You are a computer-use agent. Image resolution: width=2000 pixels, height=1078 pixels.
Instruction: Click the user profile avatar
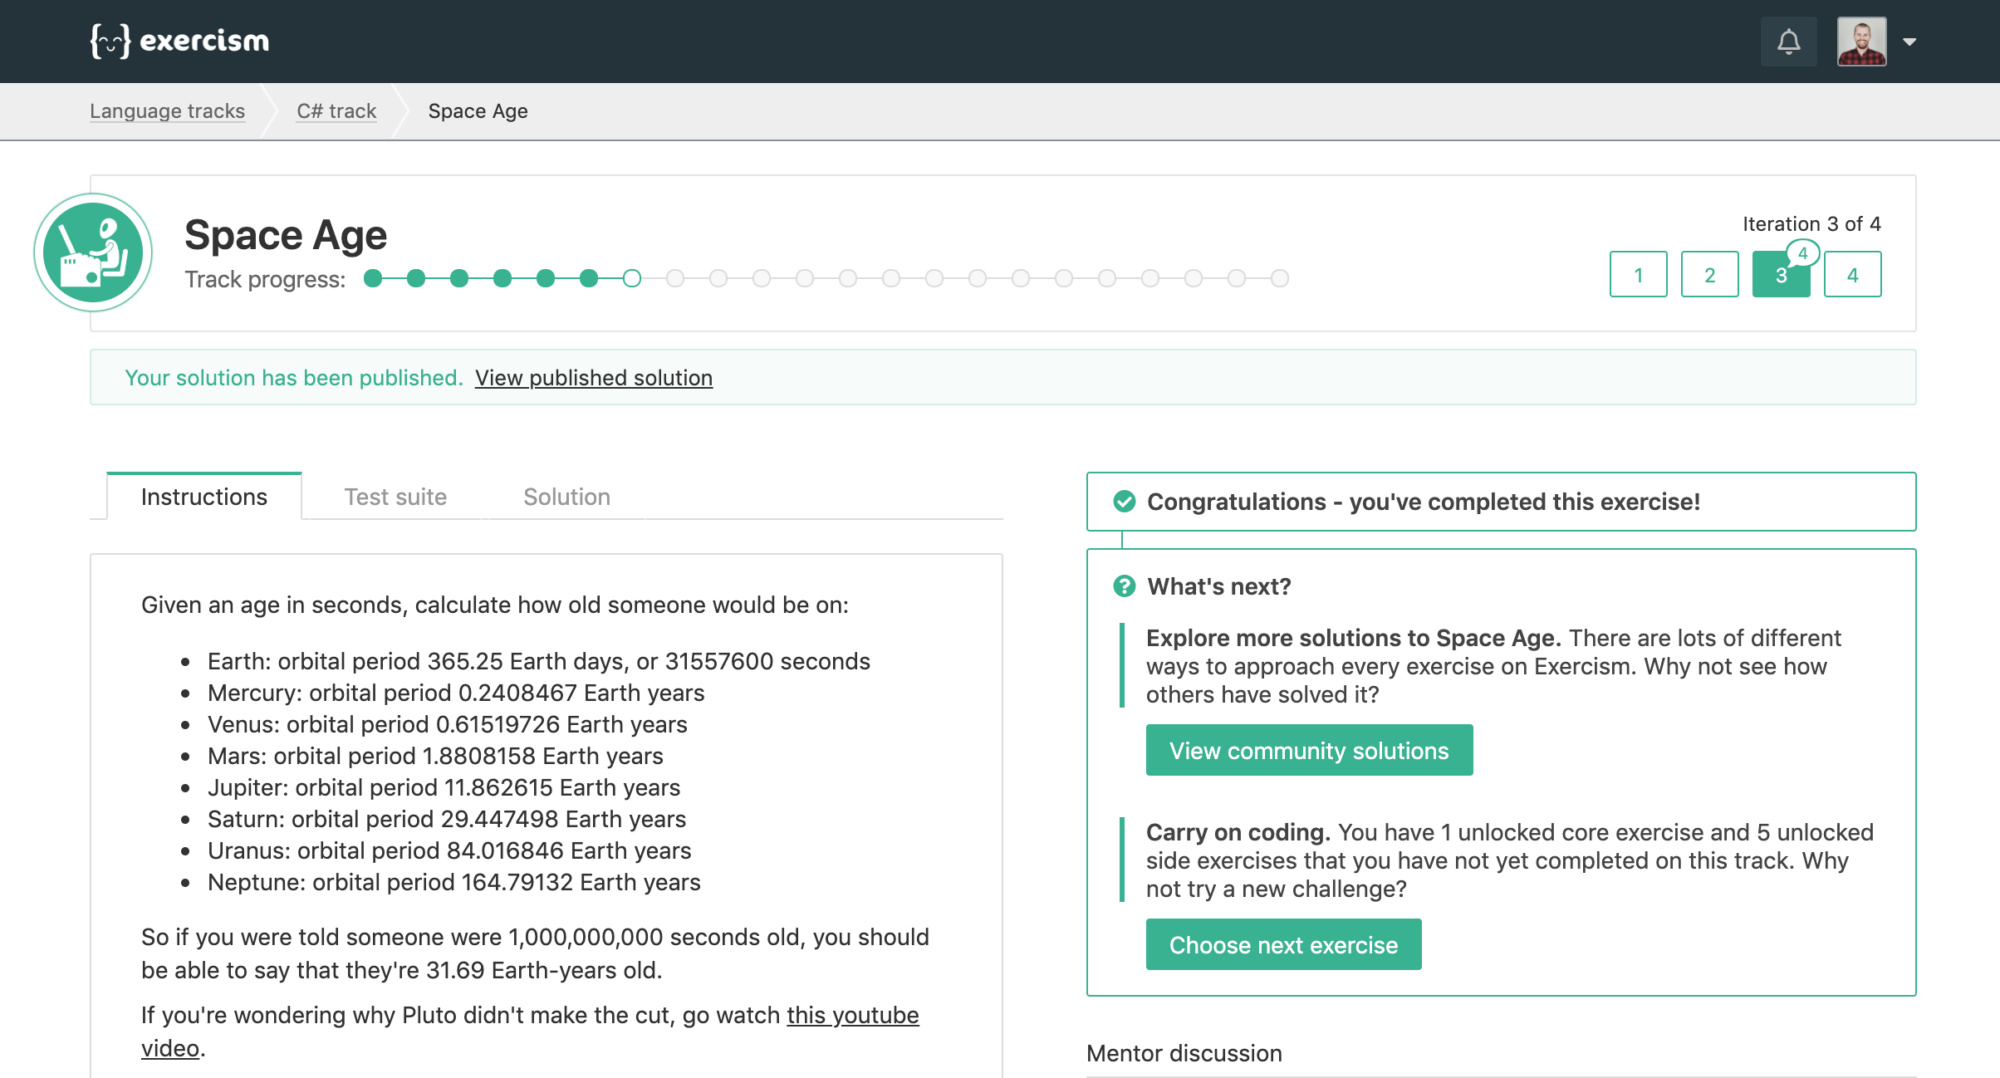(1861, 42)
